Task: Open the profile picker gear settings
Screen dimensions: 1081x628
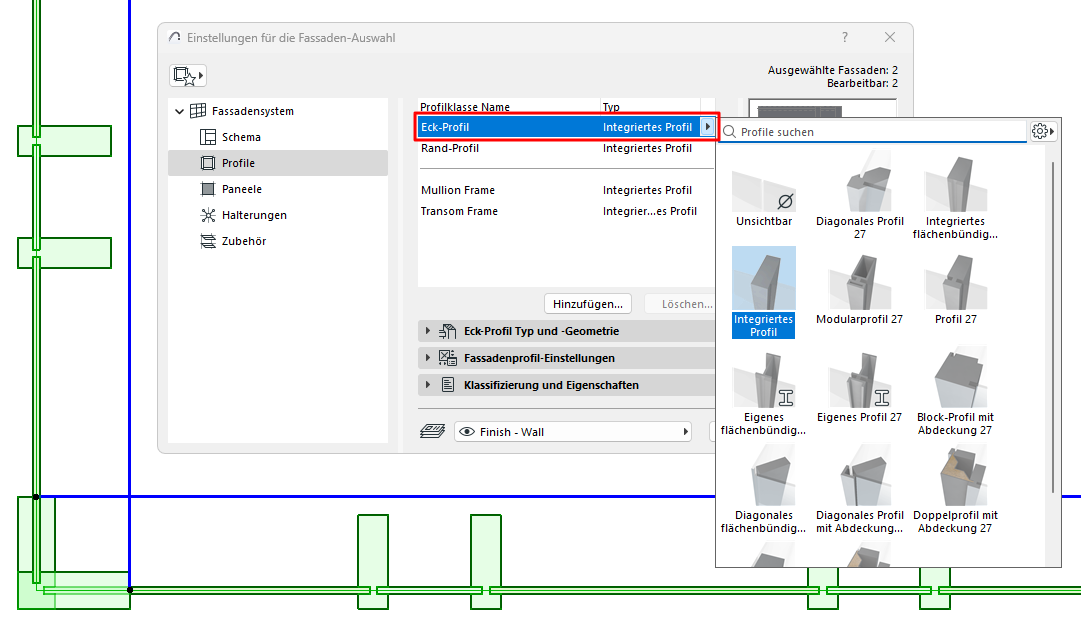Action: tap(1043, 131)
